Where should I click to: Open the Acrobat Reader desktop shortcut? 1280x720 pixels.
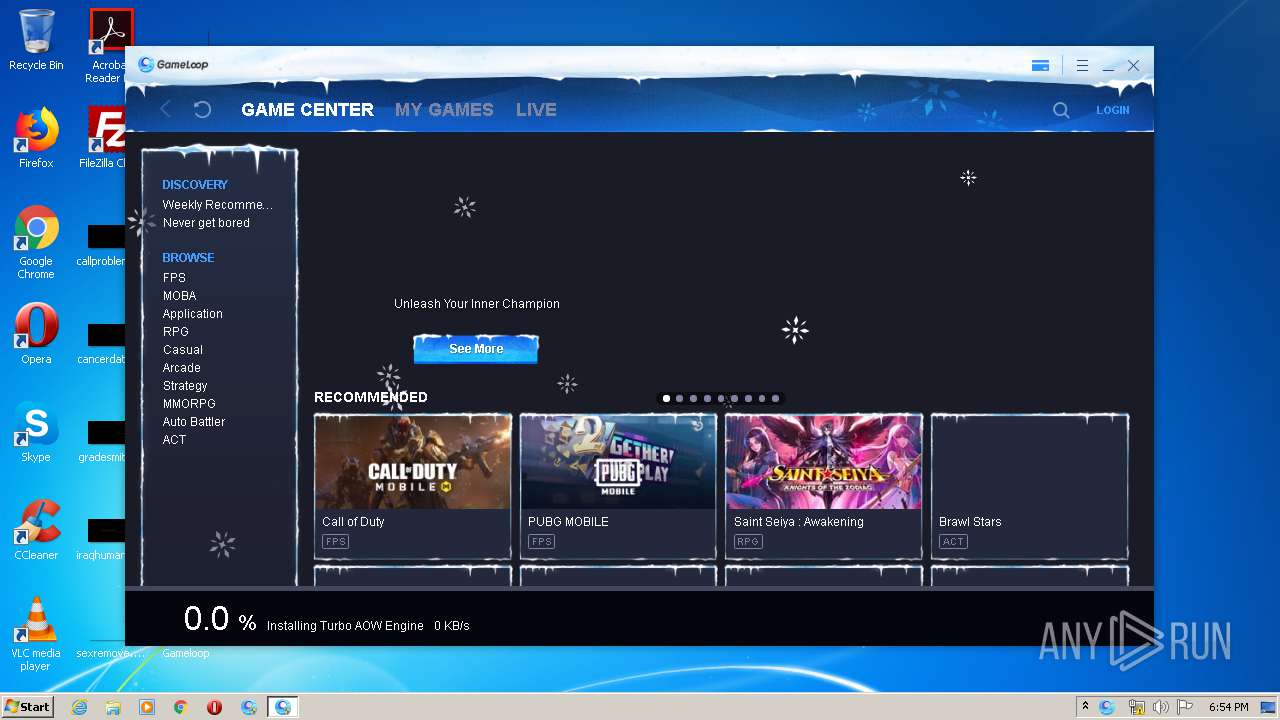(107, 46)
